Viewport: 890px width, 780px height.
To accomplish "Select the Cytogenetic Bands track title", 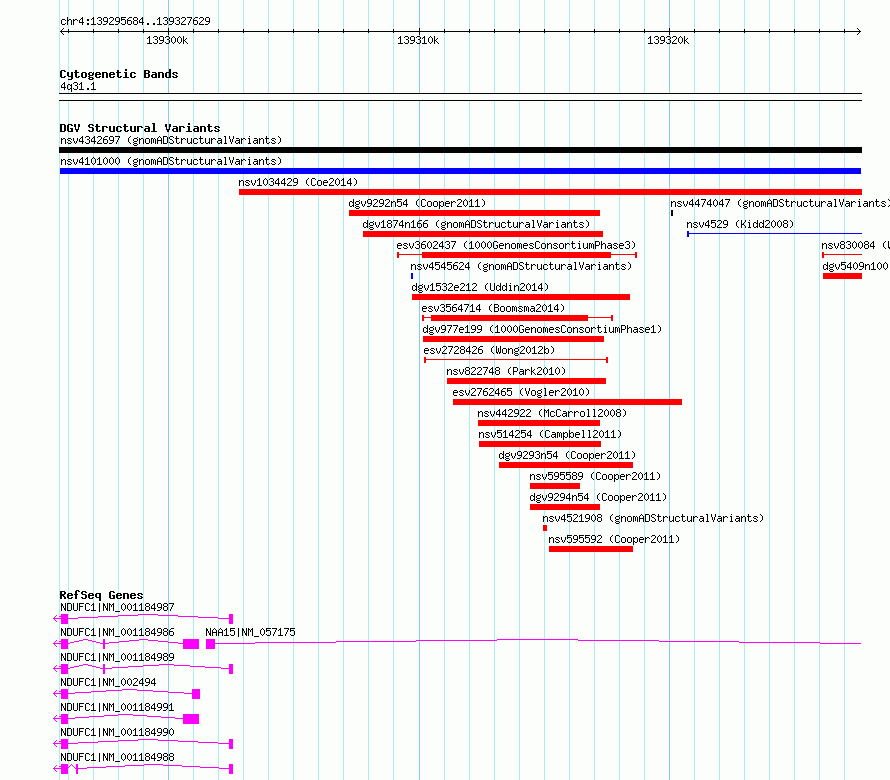I will coord(119,74).
